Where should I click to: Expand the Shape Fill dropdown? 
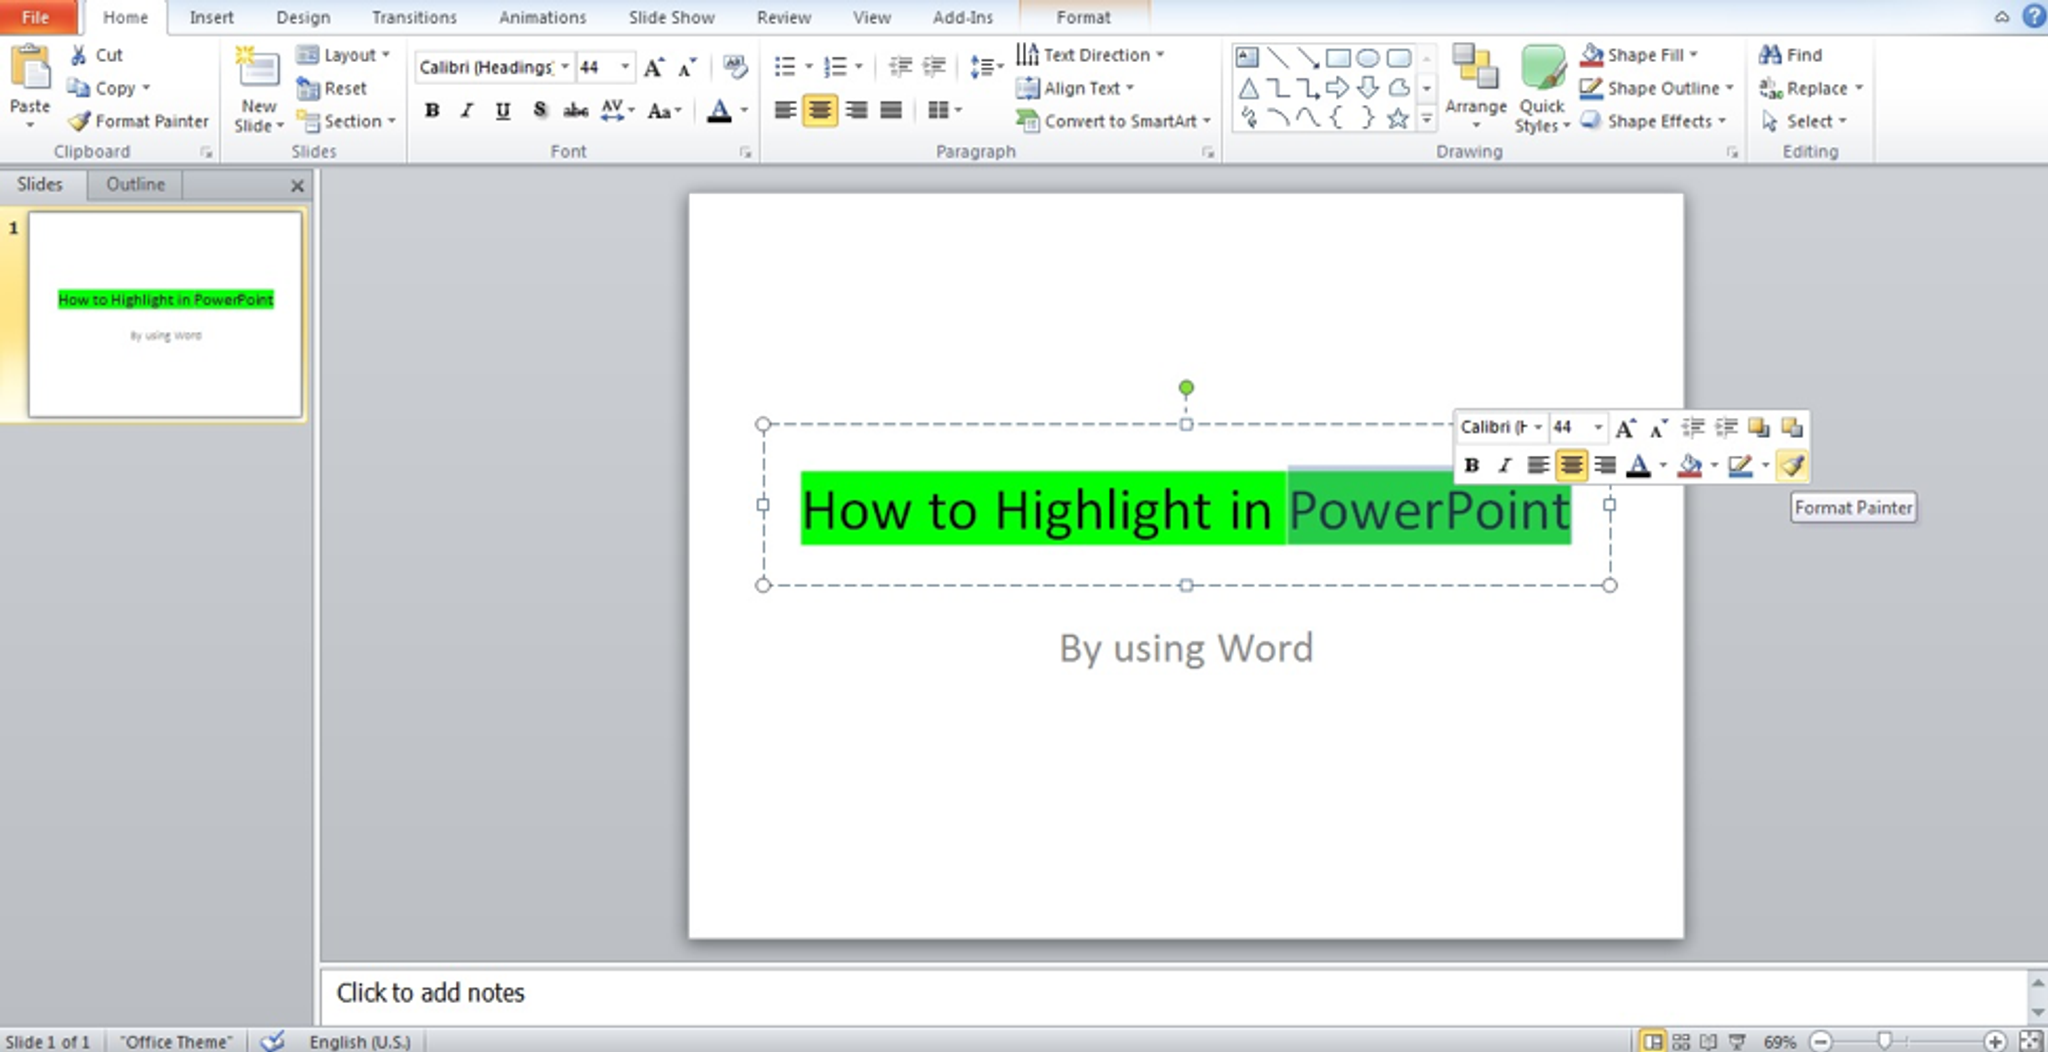point(1693,55)
